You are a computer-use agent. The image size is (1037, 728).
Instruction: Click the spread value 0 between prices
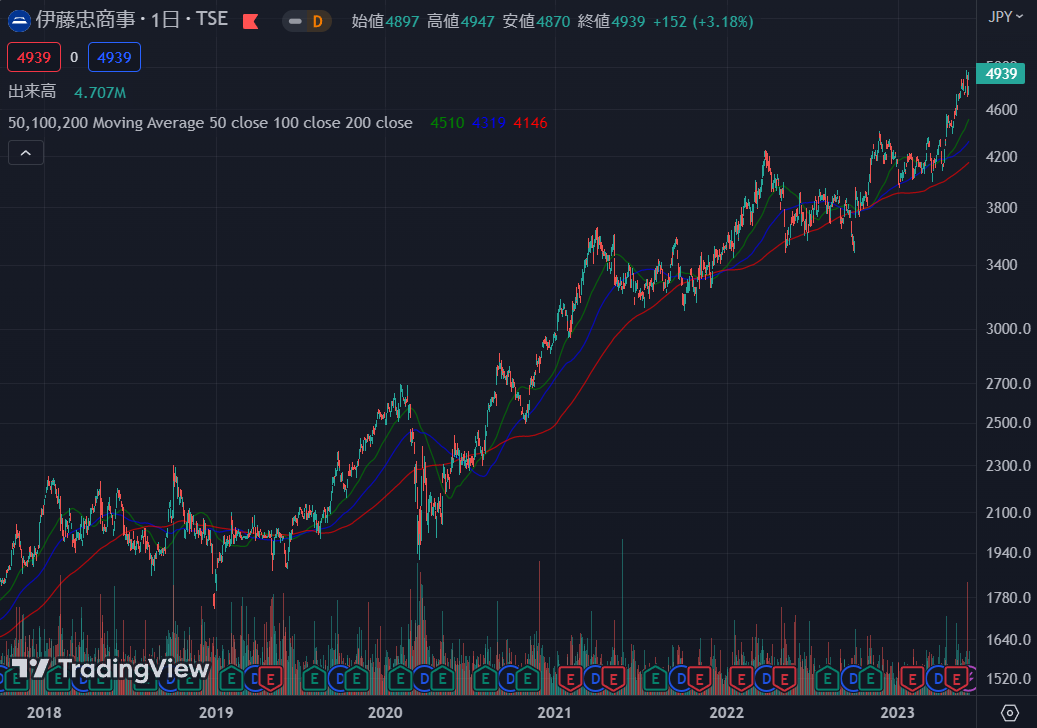[x=74, y=58]
